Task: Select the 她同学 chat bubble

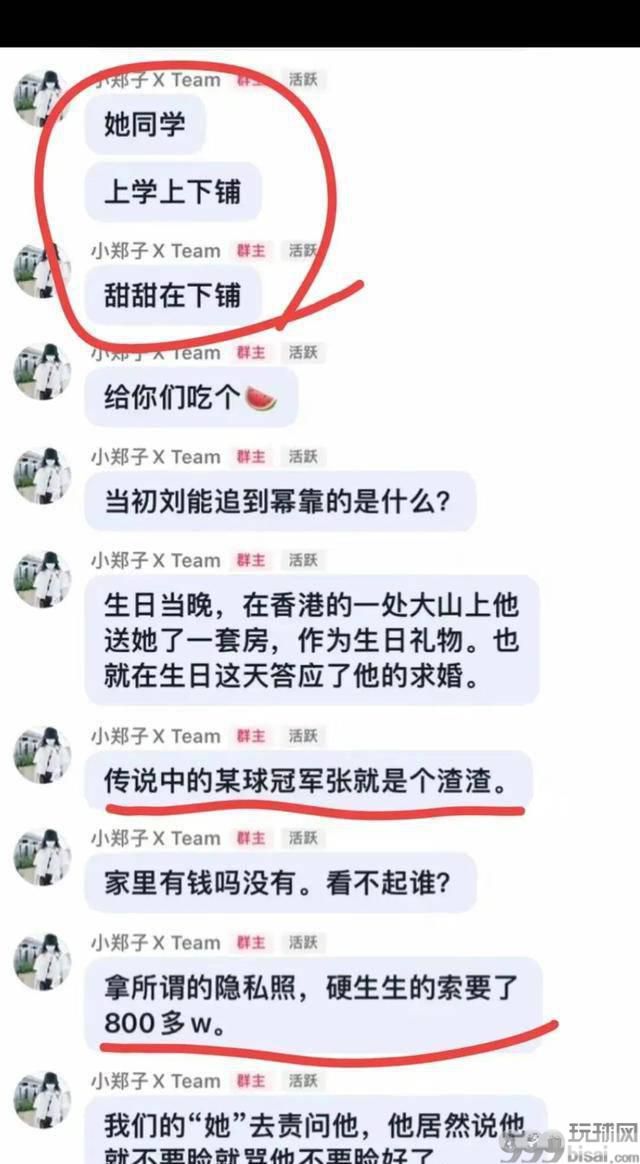Action: click(145, 124)
